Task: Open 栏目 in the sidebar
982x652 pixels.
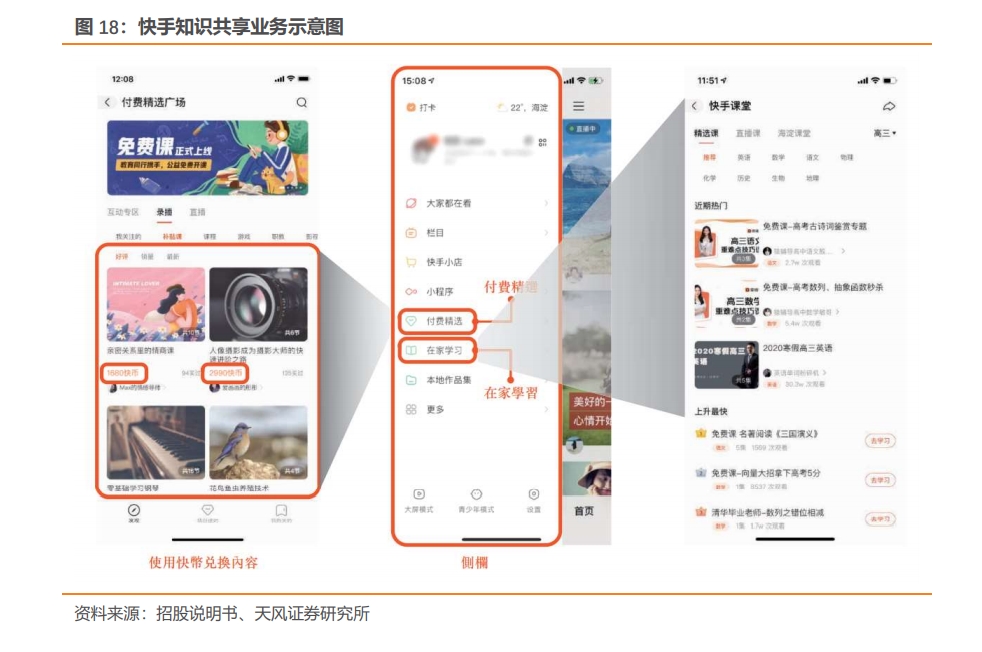Action: (x=476, y=233)
